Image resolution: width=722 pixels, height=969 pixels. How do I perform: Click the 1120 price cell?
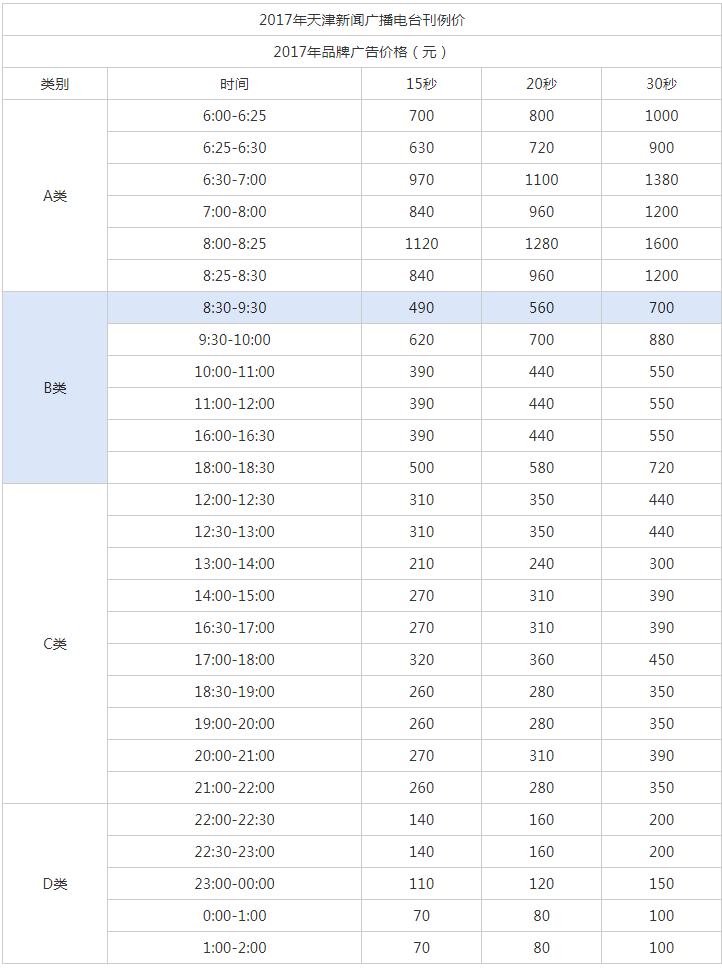coord(421,243)
